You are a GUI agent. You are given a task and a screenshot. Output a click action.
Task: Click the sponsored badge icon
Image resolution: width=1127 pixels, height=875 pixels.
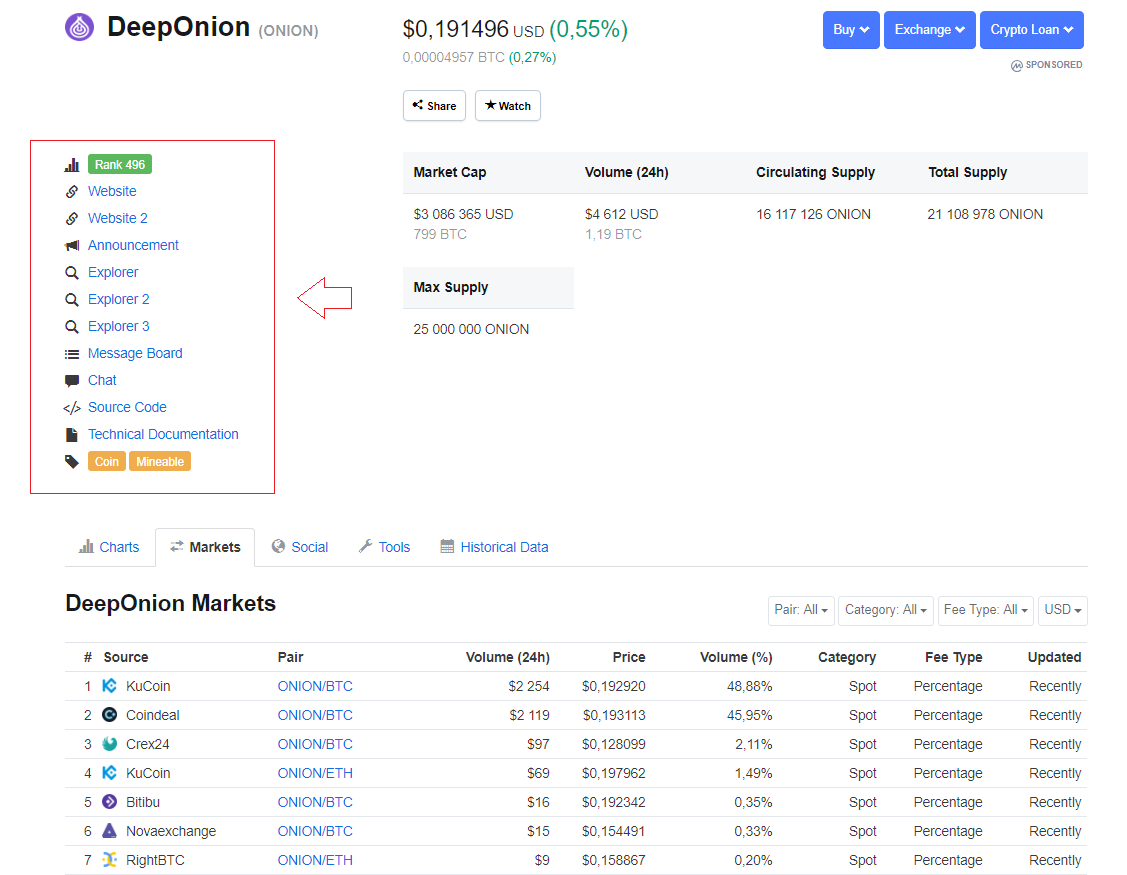click(1016, 65)
